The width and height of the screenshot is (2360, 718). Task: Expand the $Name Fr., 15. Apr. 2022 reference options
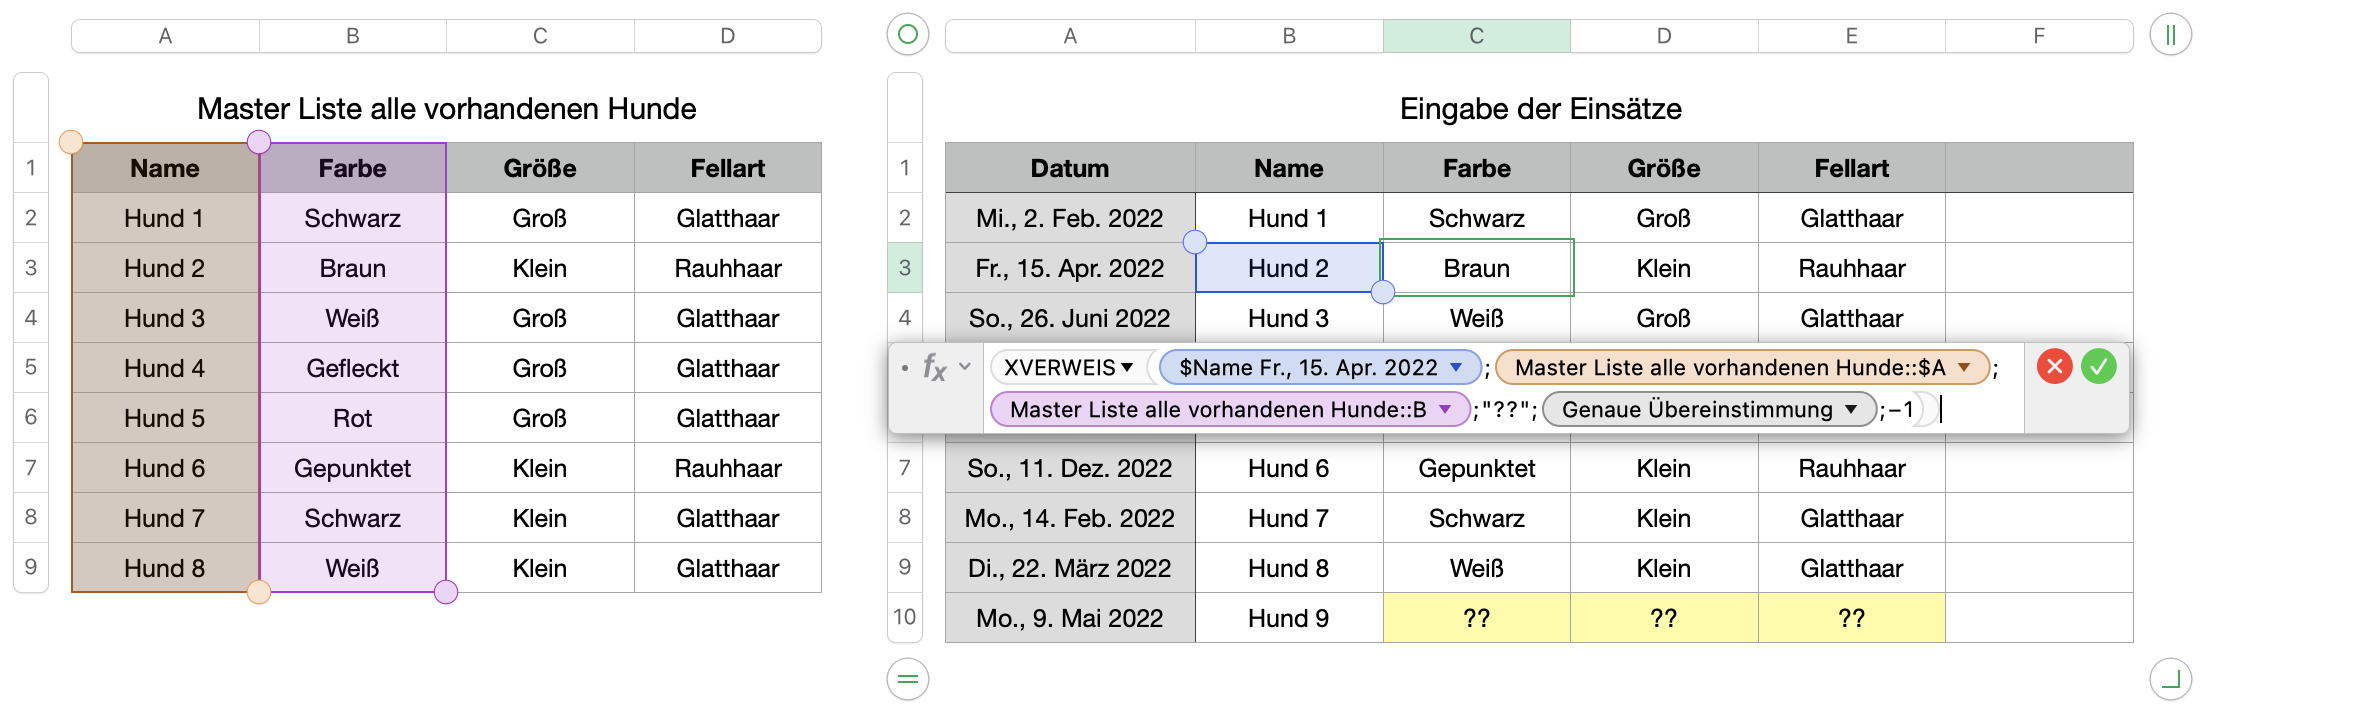point(1456,367)
